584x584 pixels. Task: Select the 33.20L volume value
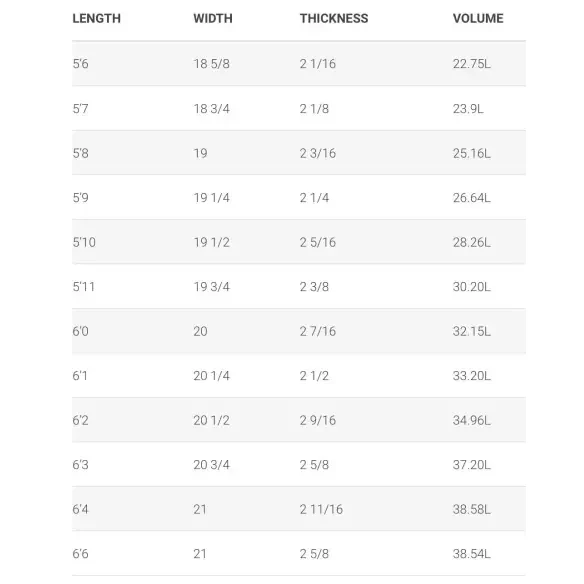click(x=472, y=376)
